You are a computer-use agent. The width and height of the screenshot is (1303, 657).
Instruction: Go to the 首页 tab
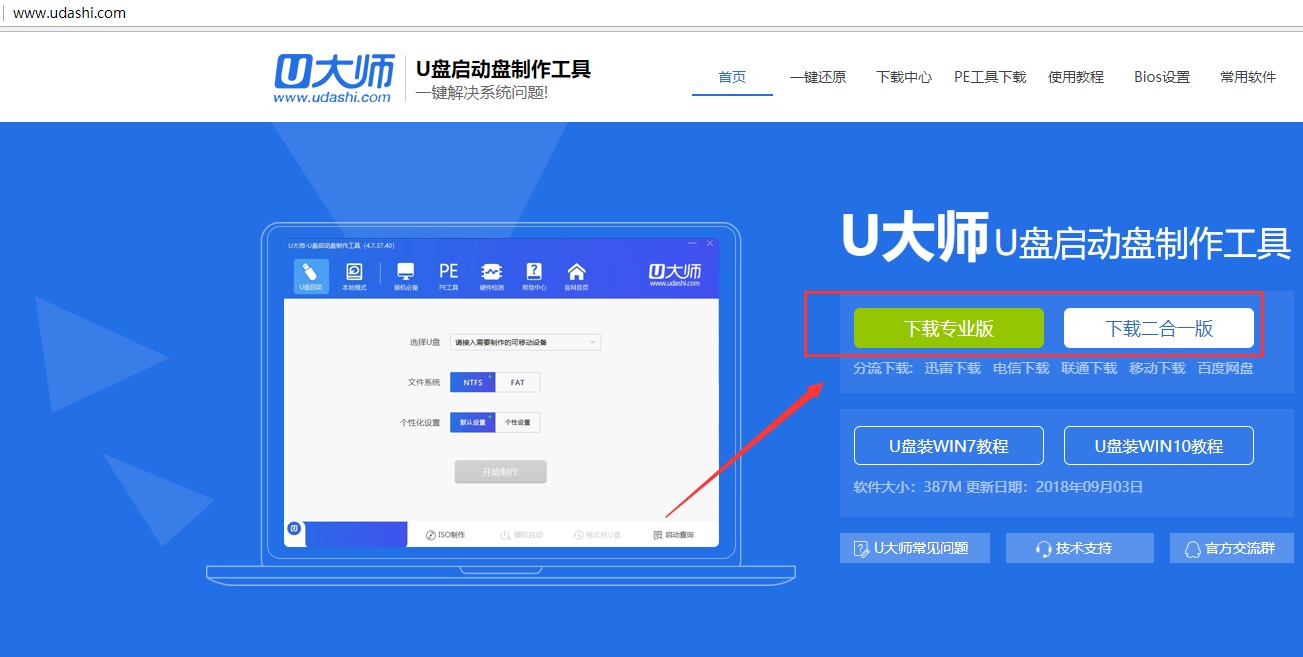pyautogui.click(x=732, y=77)
